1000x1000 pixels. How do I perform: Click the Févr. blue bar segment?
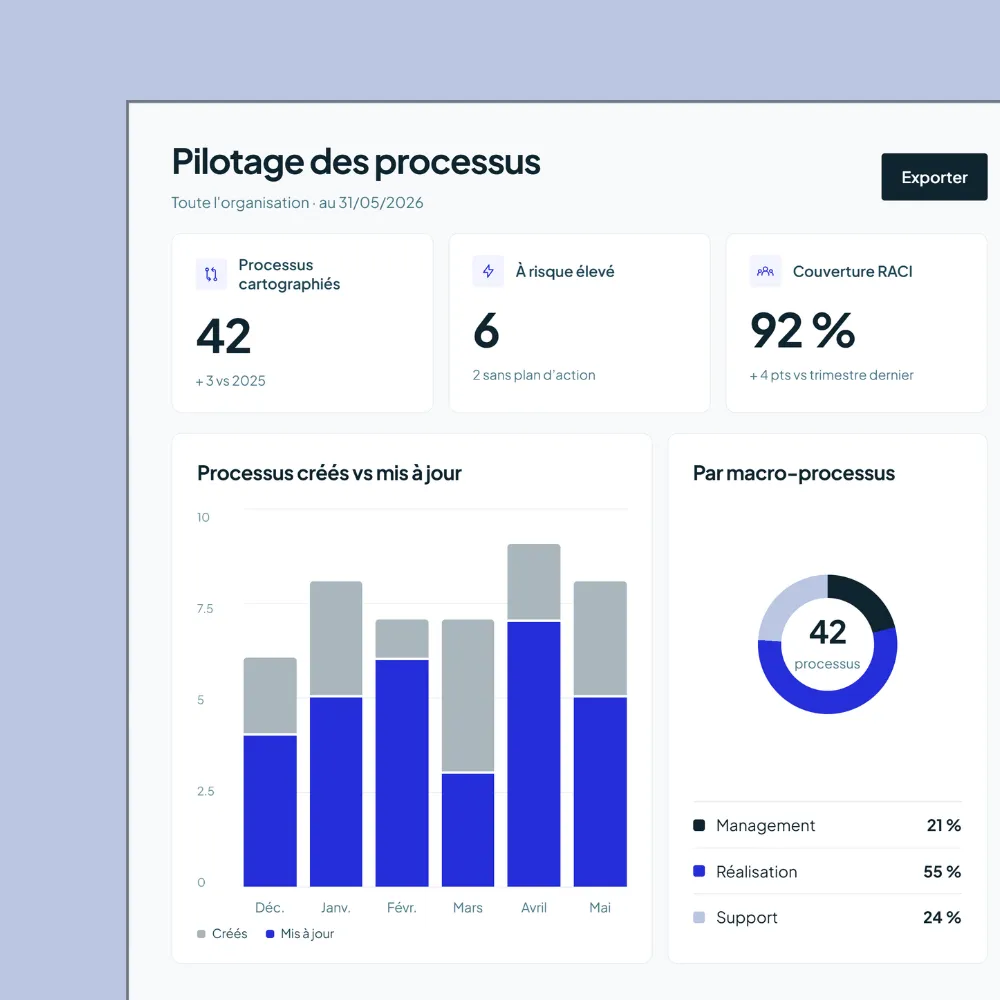[402, 773]
